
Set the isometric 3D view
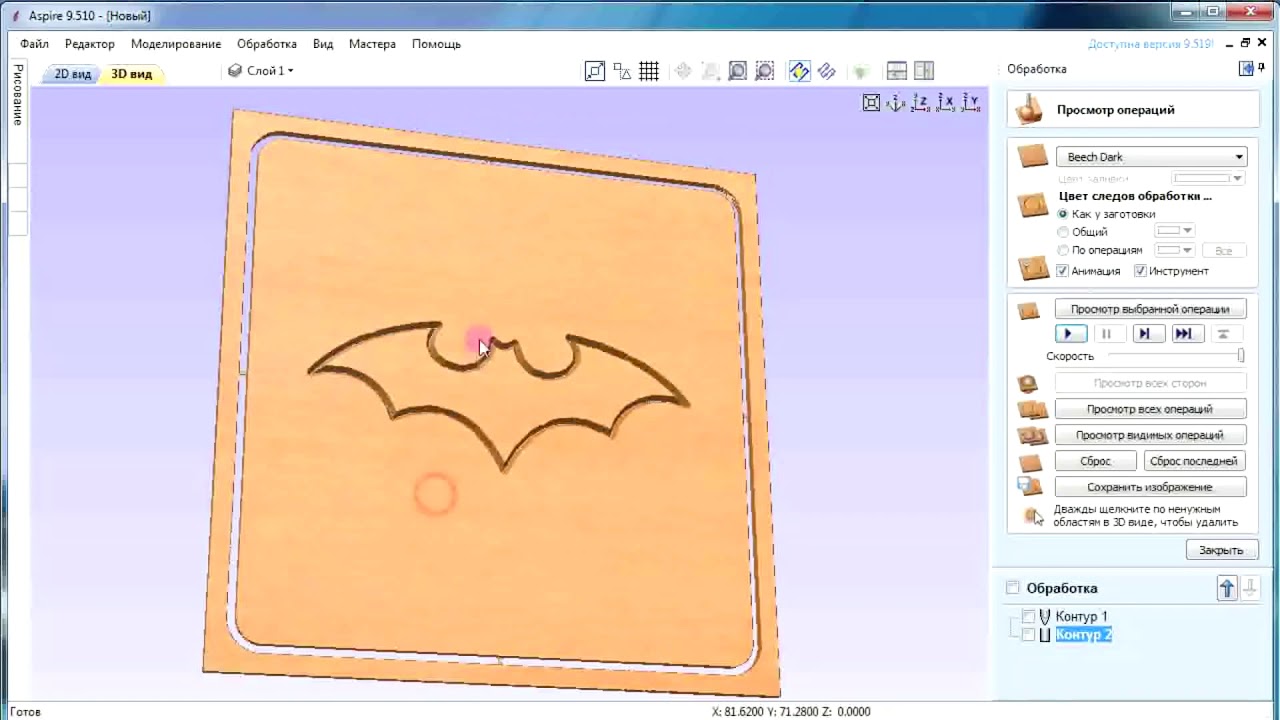(x=896, y=103)
